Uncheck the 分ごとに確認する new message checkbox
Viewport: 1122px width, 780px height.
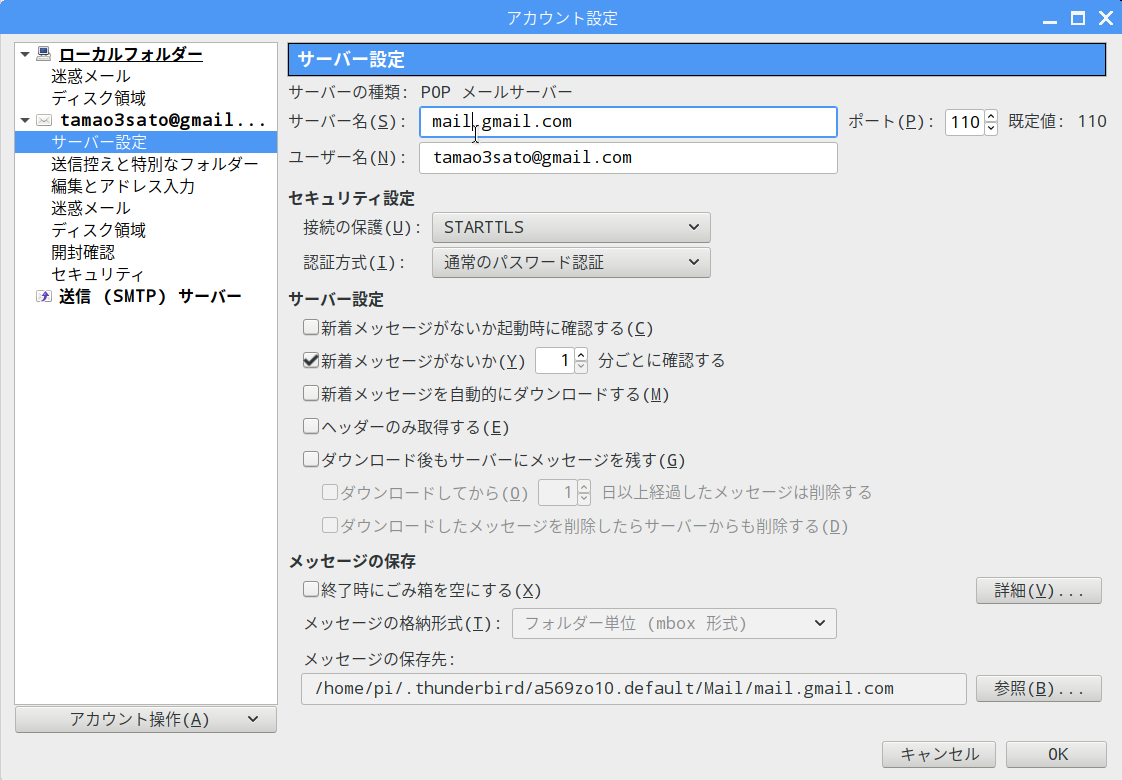click(x=311, y=361)
